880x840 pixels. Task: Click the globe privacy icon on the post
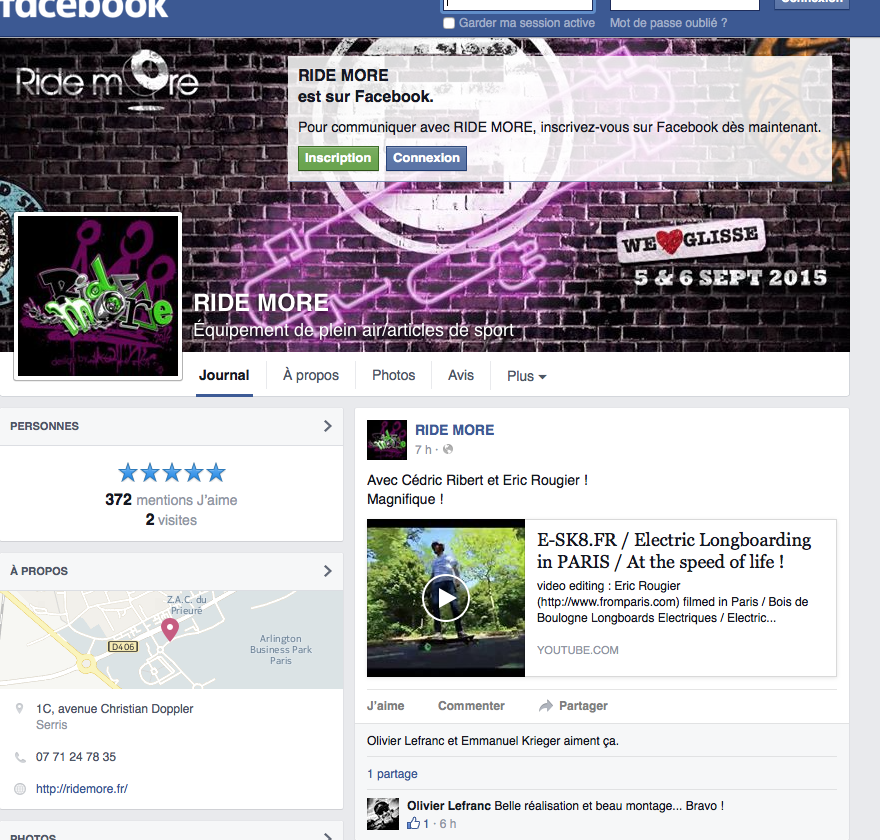point(448,449)
